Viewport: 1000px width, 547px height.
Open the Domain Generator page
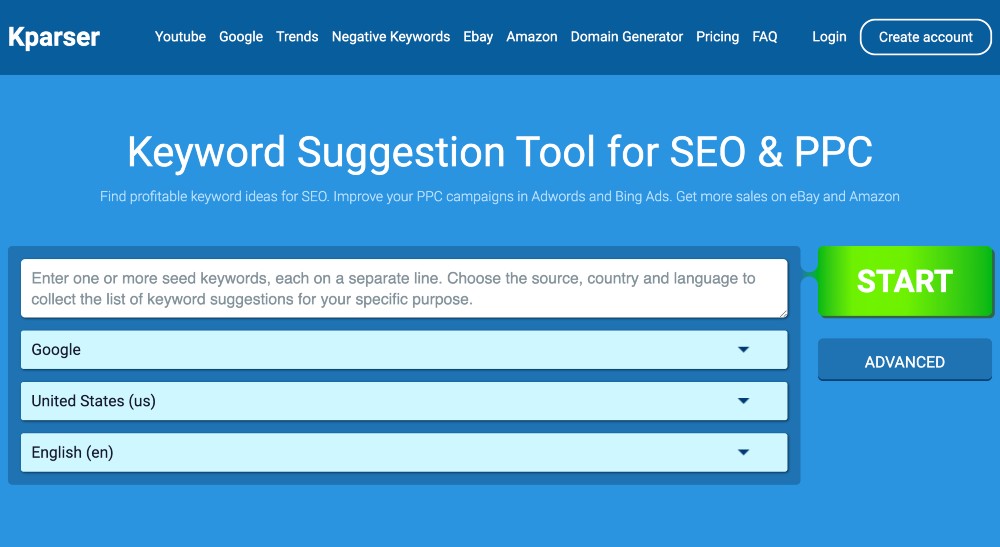coord(627,37)
